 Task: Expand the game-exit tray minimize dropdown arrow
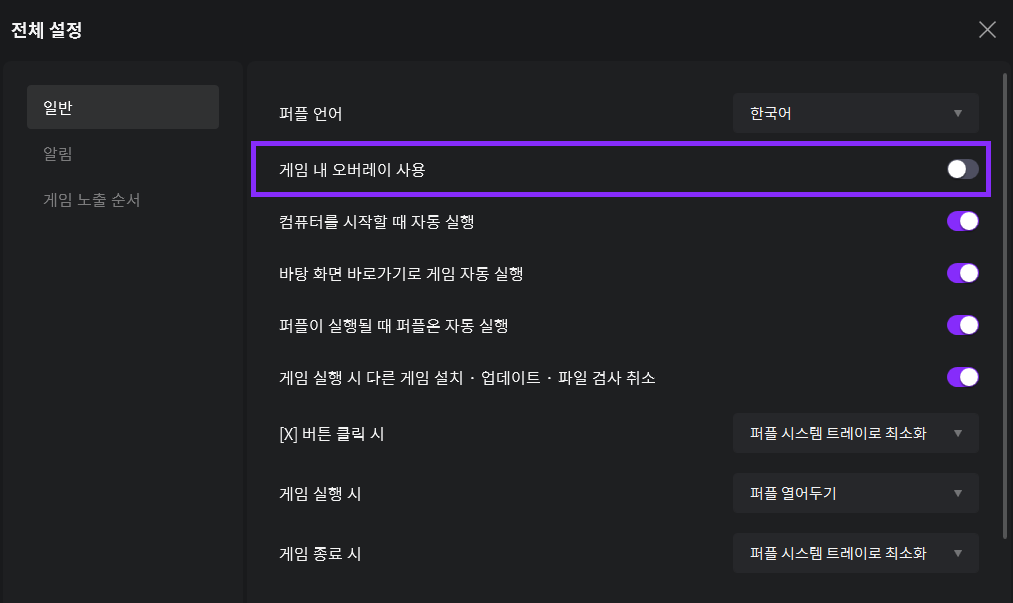957,552
